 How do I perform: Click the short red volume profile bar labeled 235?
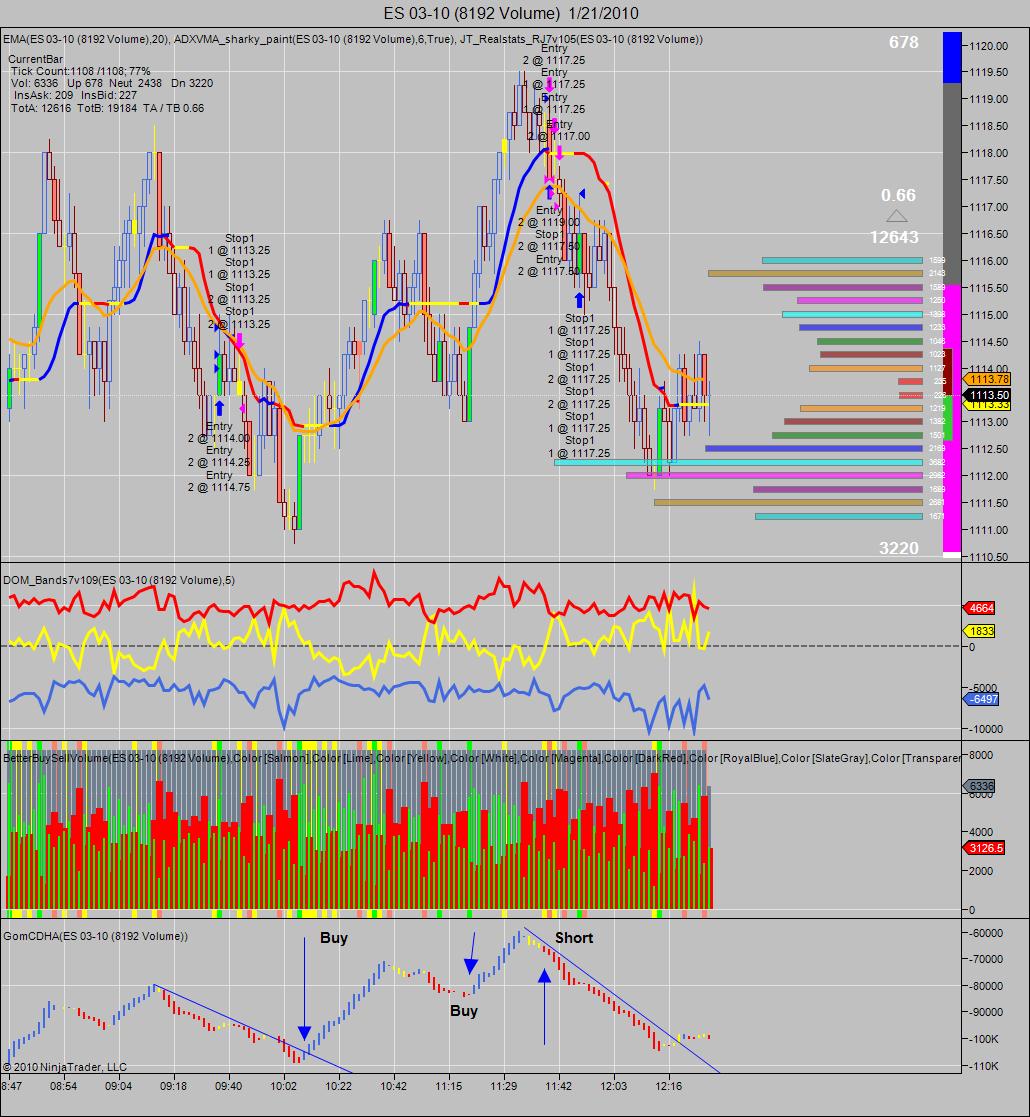(910, 381)
